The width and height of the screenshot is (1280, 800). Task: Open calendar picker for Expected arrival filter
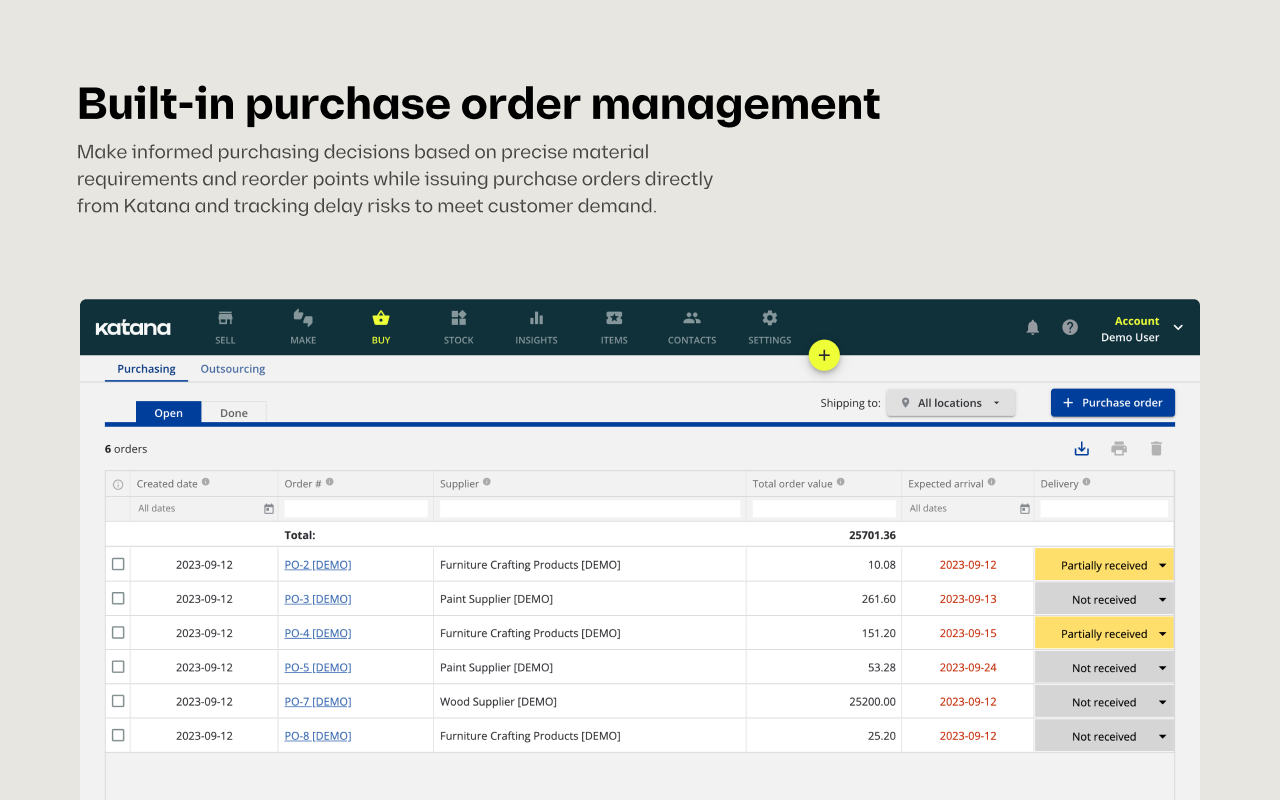[x=1024, y=509]
